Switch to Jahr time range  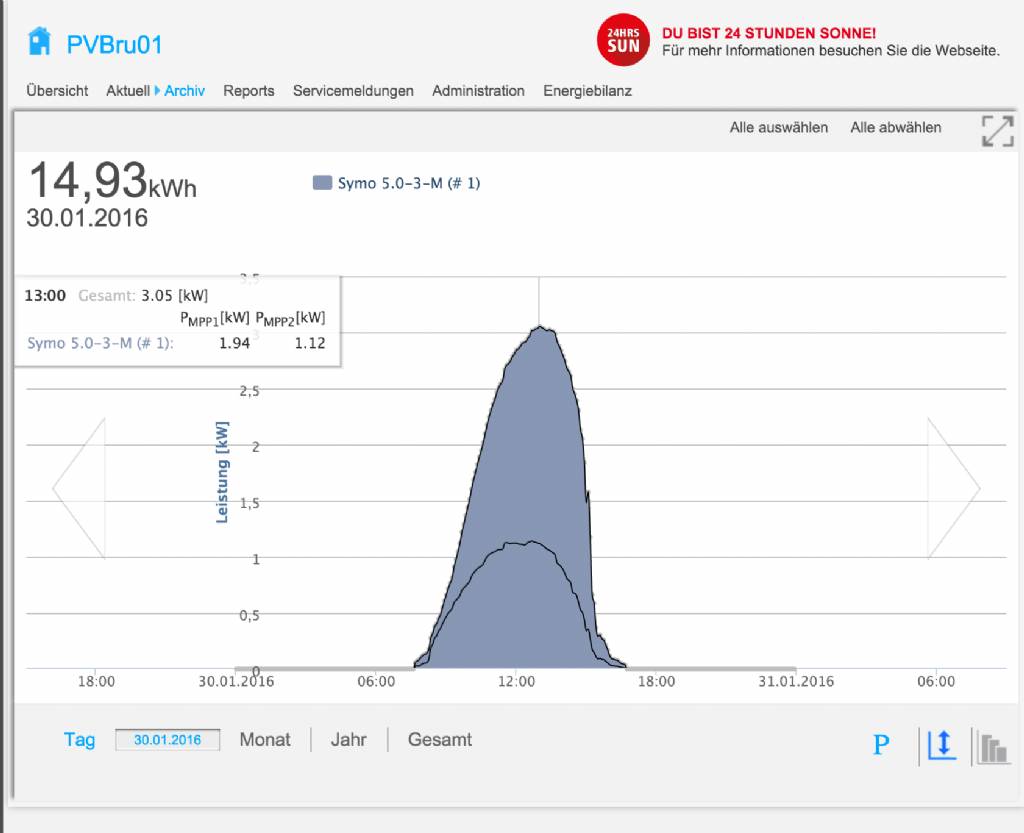pyautogui.click(x=349, y=740)
